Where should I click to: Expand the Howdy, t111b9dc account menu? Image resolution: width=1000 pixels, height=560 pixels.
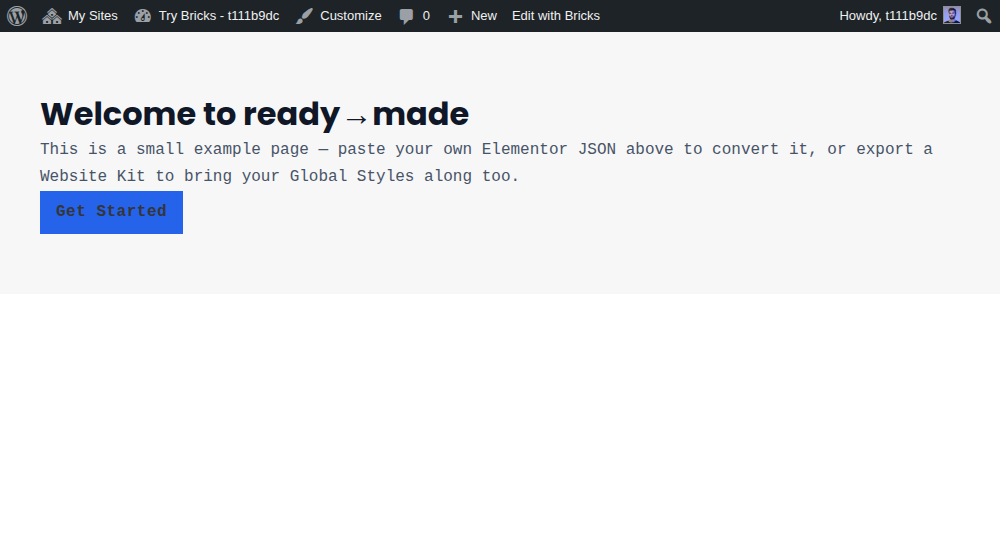coord(900,16)
